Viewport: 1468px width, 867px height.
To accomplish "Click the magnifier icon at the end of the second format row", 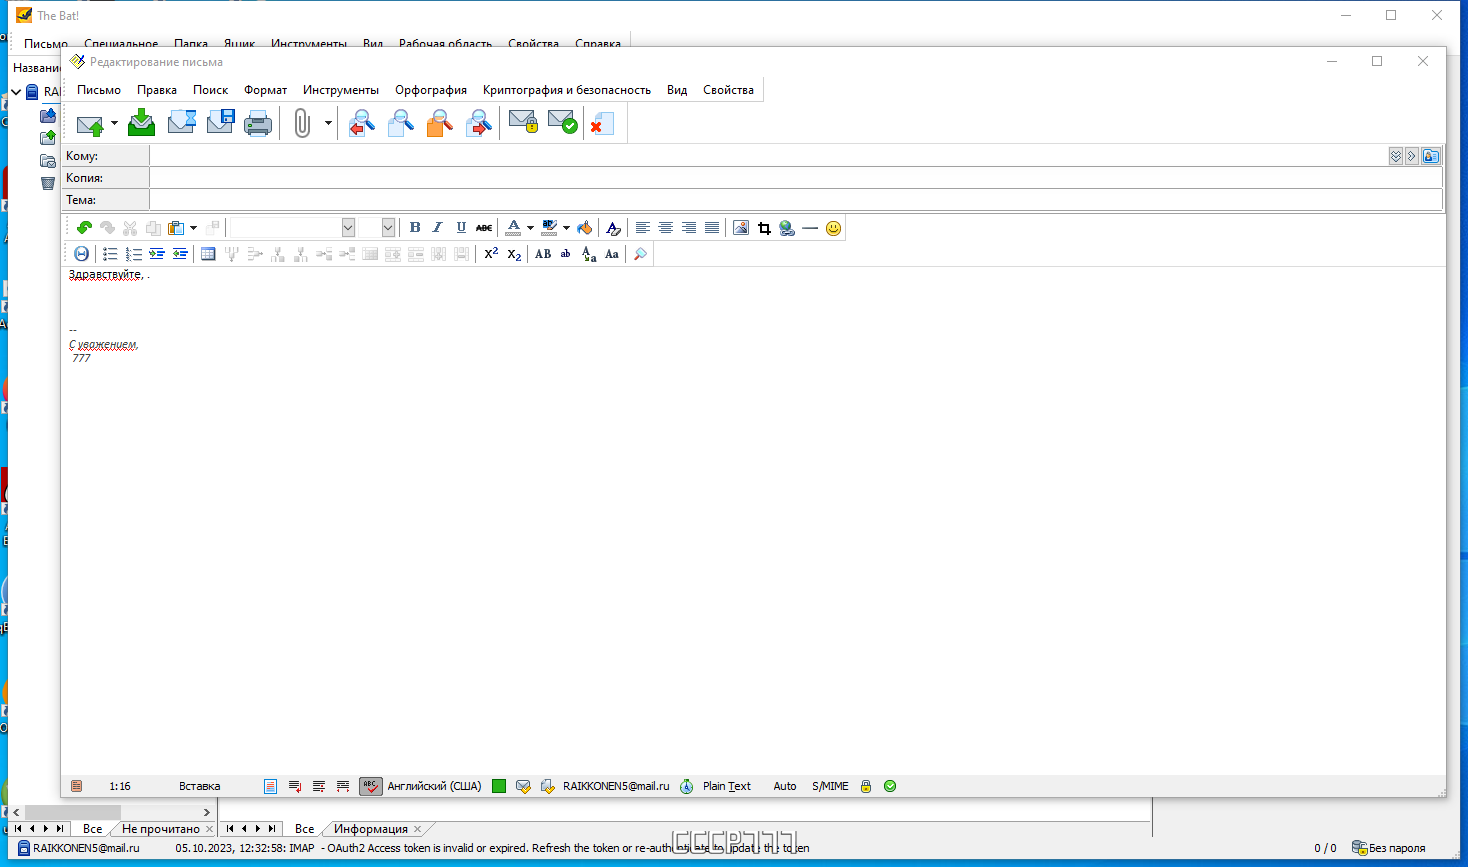I will coord(640,254).
